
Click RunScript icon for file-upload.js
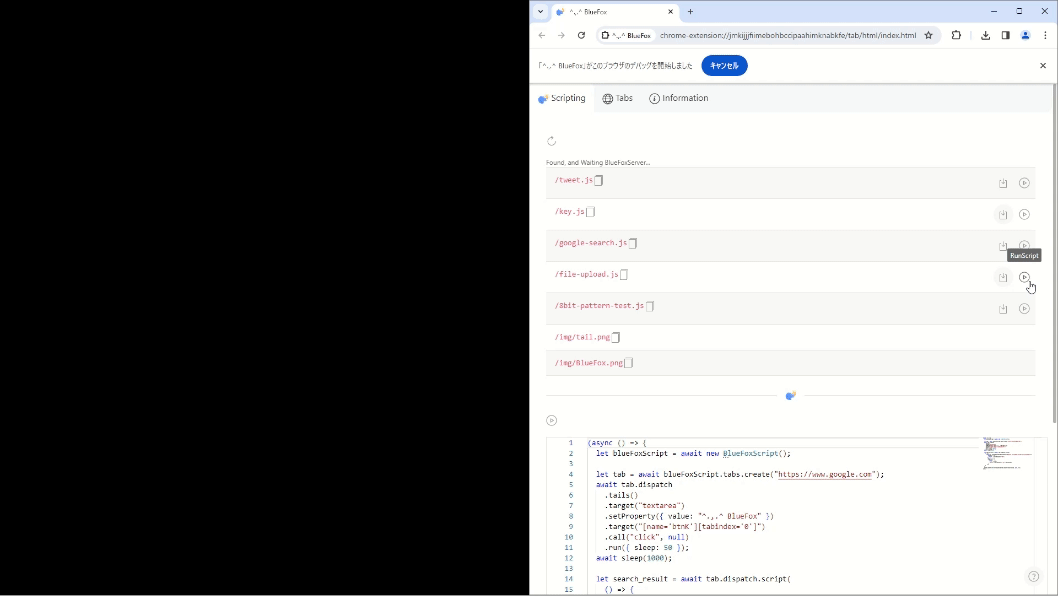coord(1024,277)
